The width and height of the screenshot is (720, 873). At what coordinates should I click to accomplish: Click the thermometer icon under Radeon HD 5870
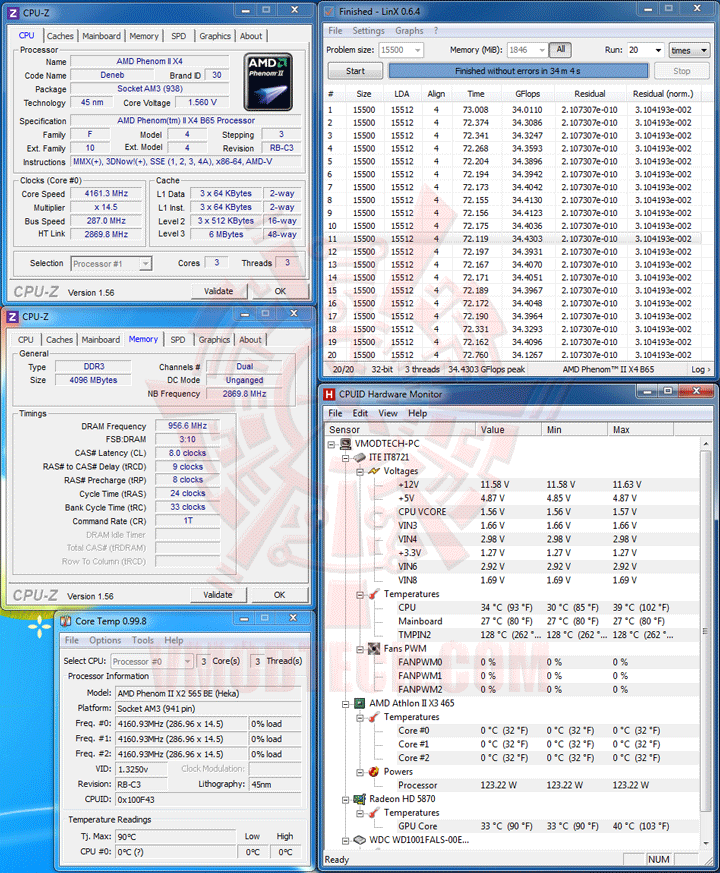[374, 813]
